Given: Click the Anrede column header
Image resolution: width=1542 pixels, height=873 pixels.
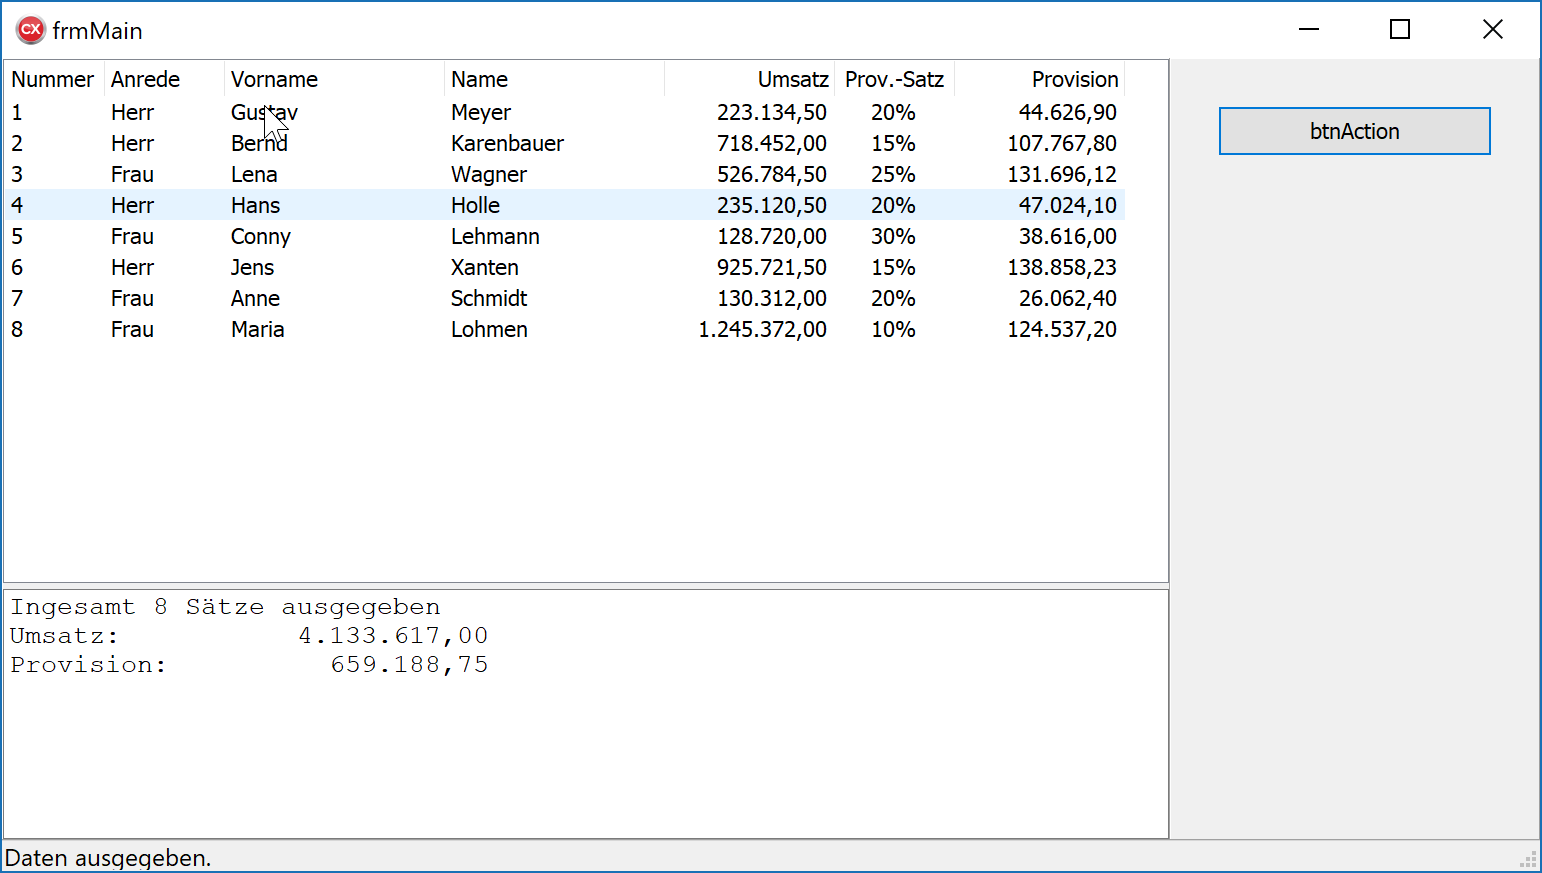Looking at the screenshot, I should tap(146, 79).
